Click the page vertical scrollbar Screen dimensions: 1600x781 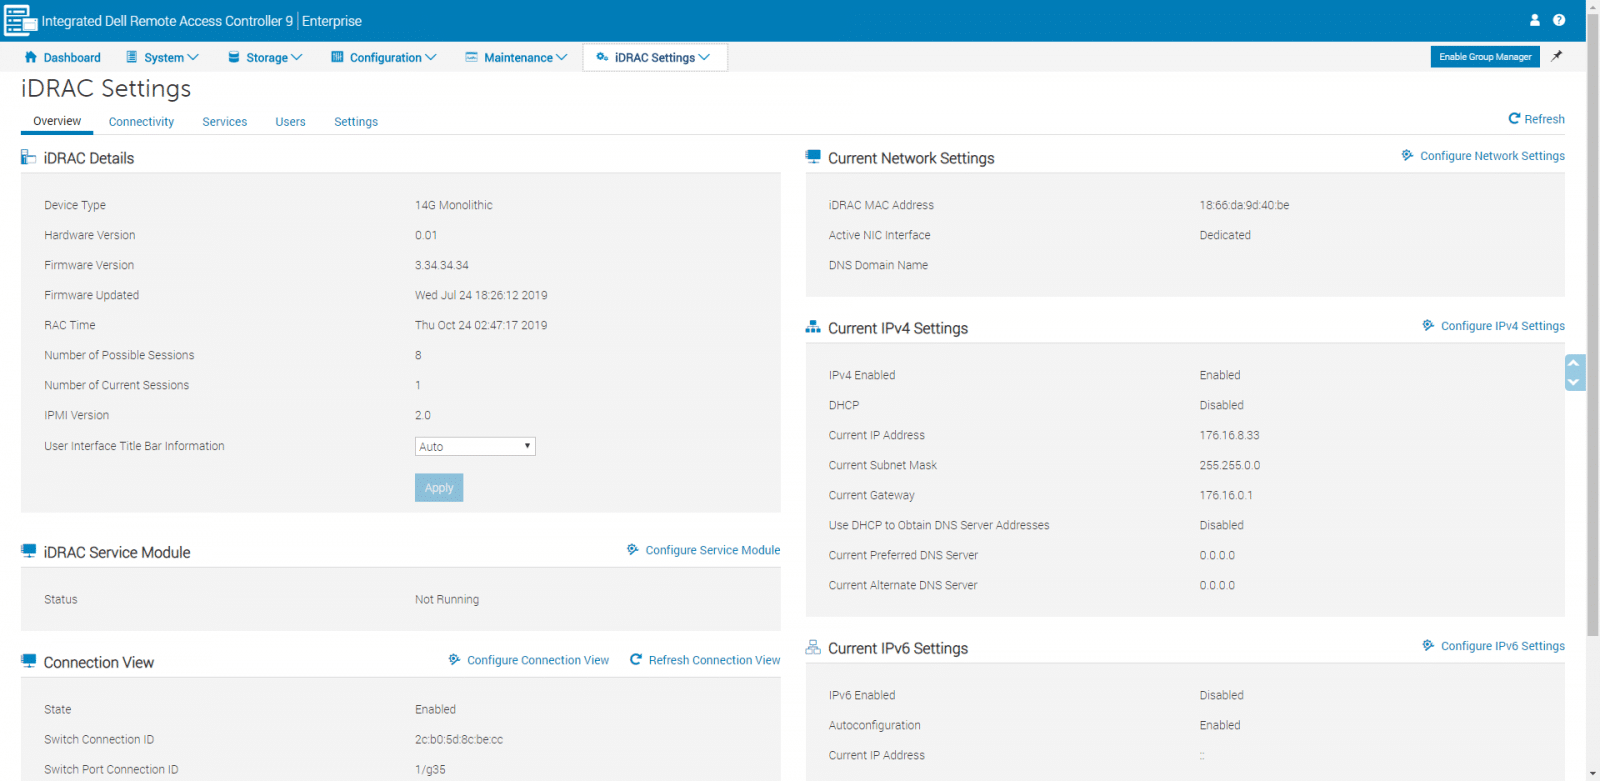(1593, 325)
